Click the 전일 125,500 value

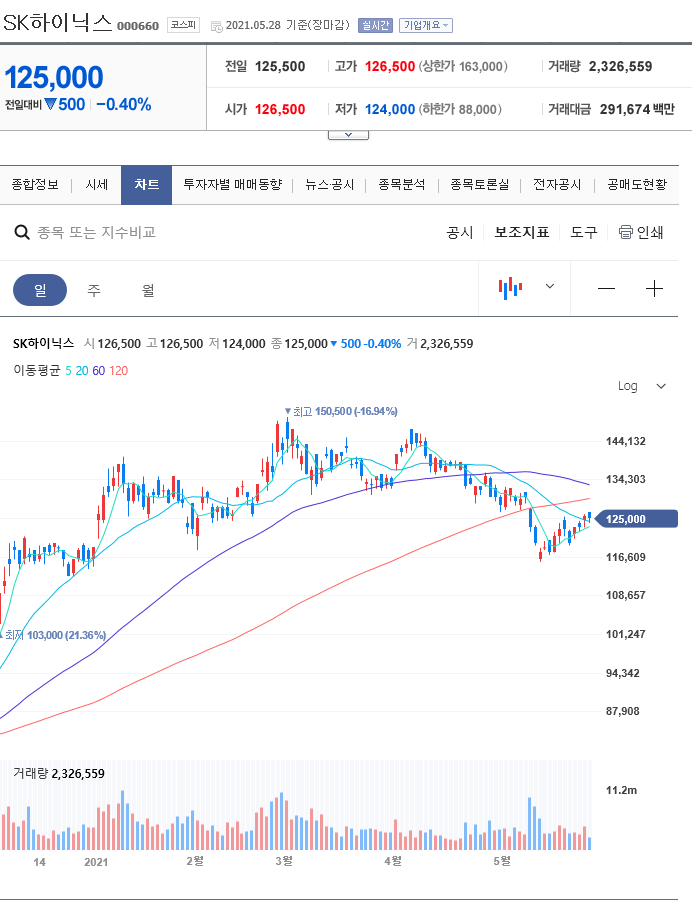(x=280, y=66)
